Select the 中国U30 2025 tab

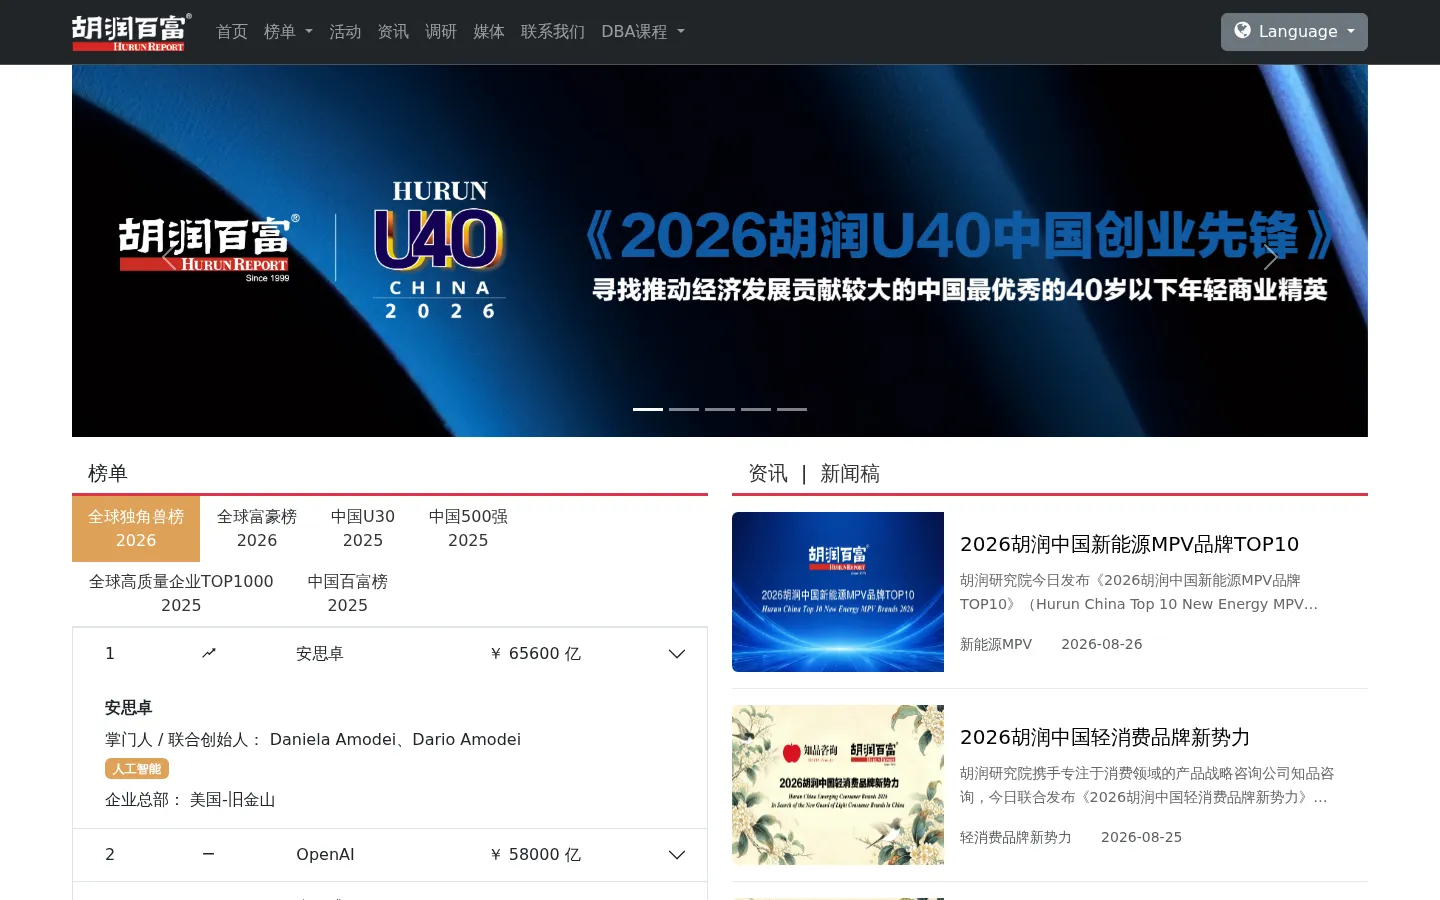coord(363,529)
